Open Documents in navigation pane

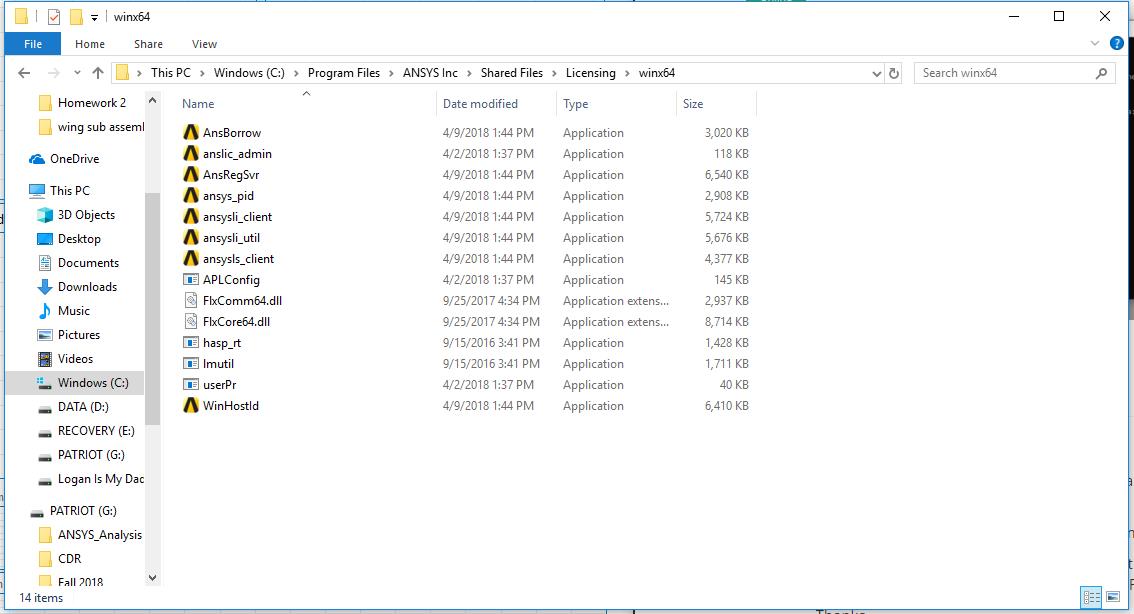click(x=88, y=263)
